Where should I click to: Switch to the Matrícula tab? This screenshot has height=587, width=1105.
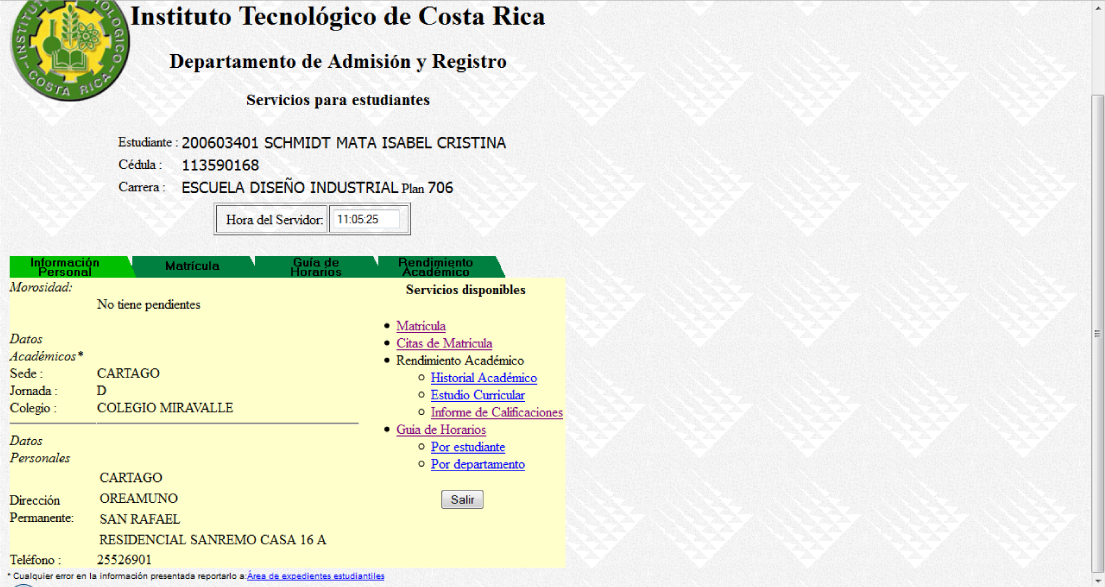[x=192, y=266]
